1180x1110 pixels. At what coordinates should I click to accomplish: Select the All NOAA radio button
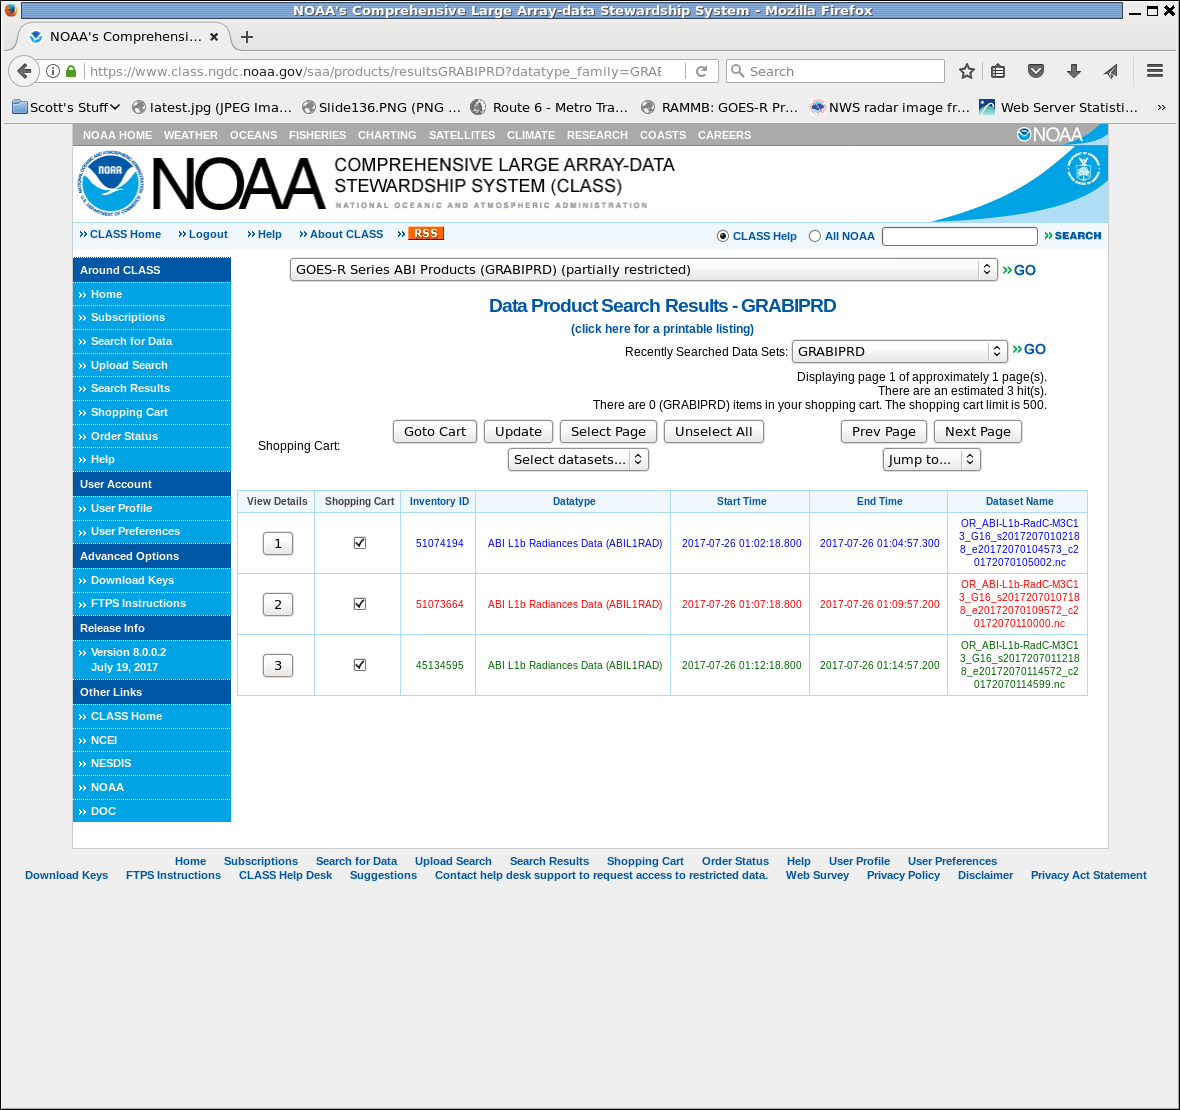pos(814,236)
